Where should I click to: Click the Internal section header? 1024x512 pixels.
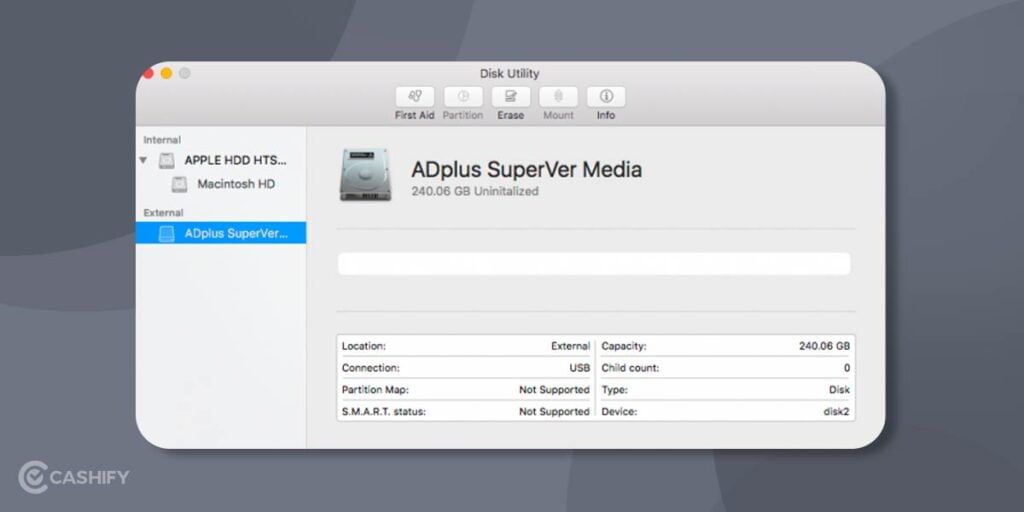pyautogui.click(x=162, y=140)
